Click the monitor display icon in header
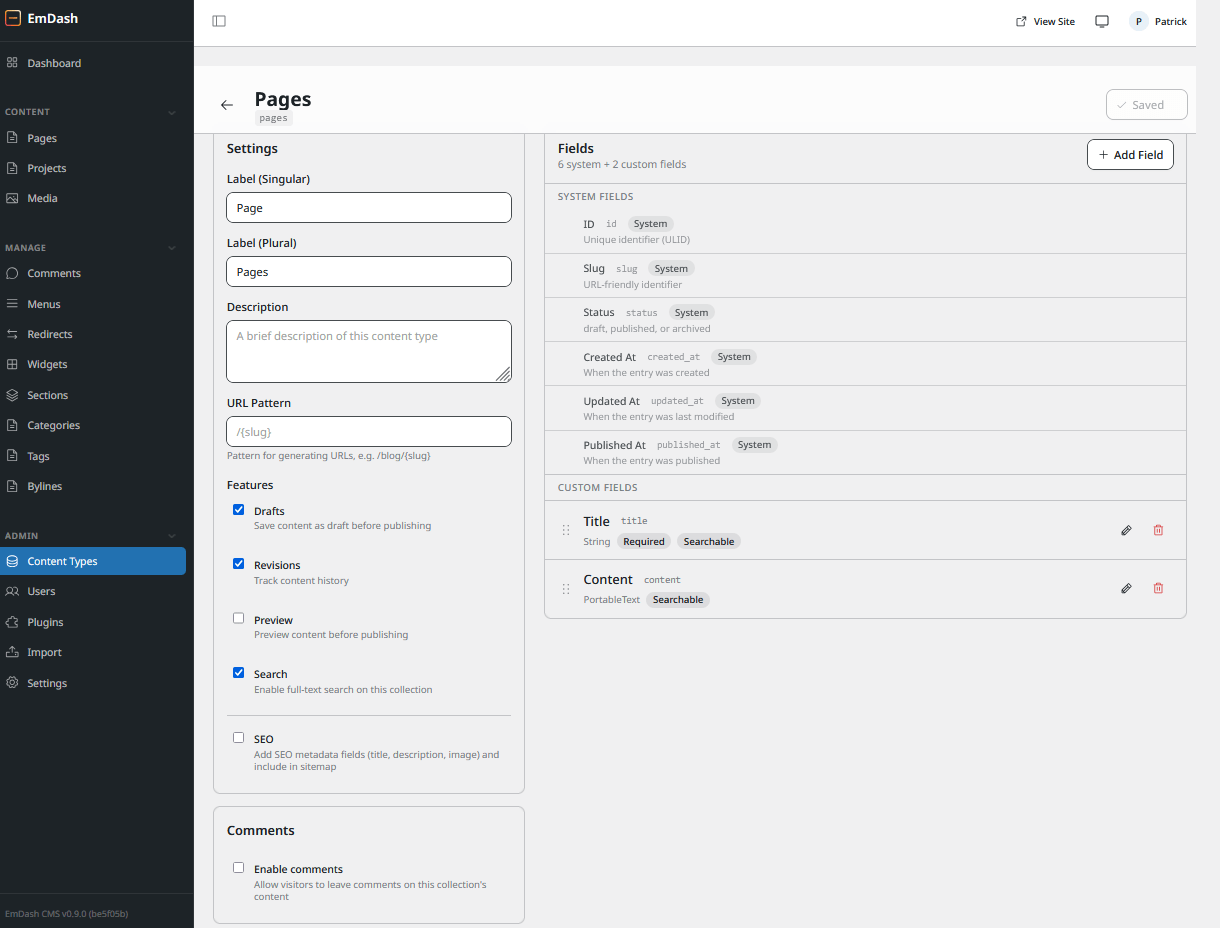The image size is (1220, 928). click(x=1102, y=21)
